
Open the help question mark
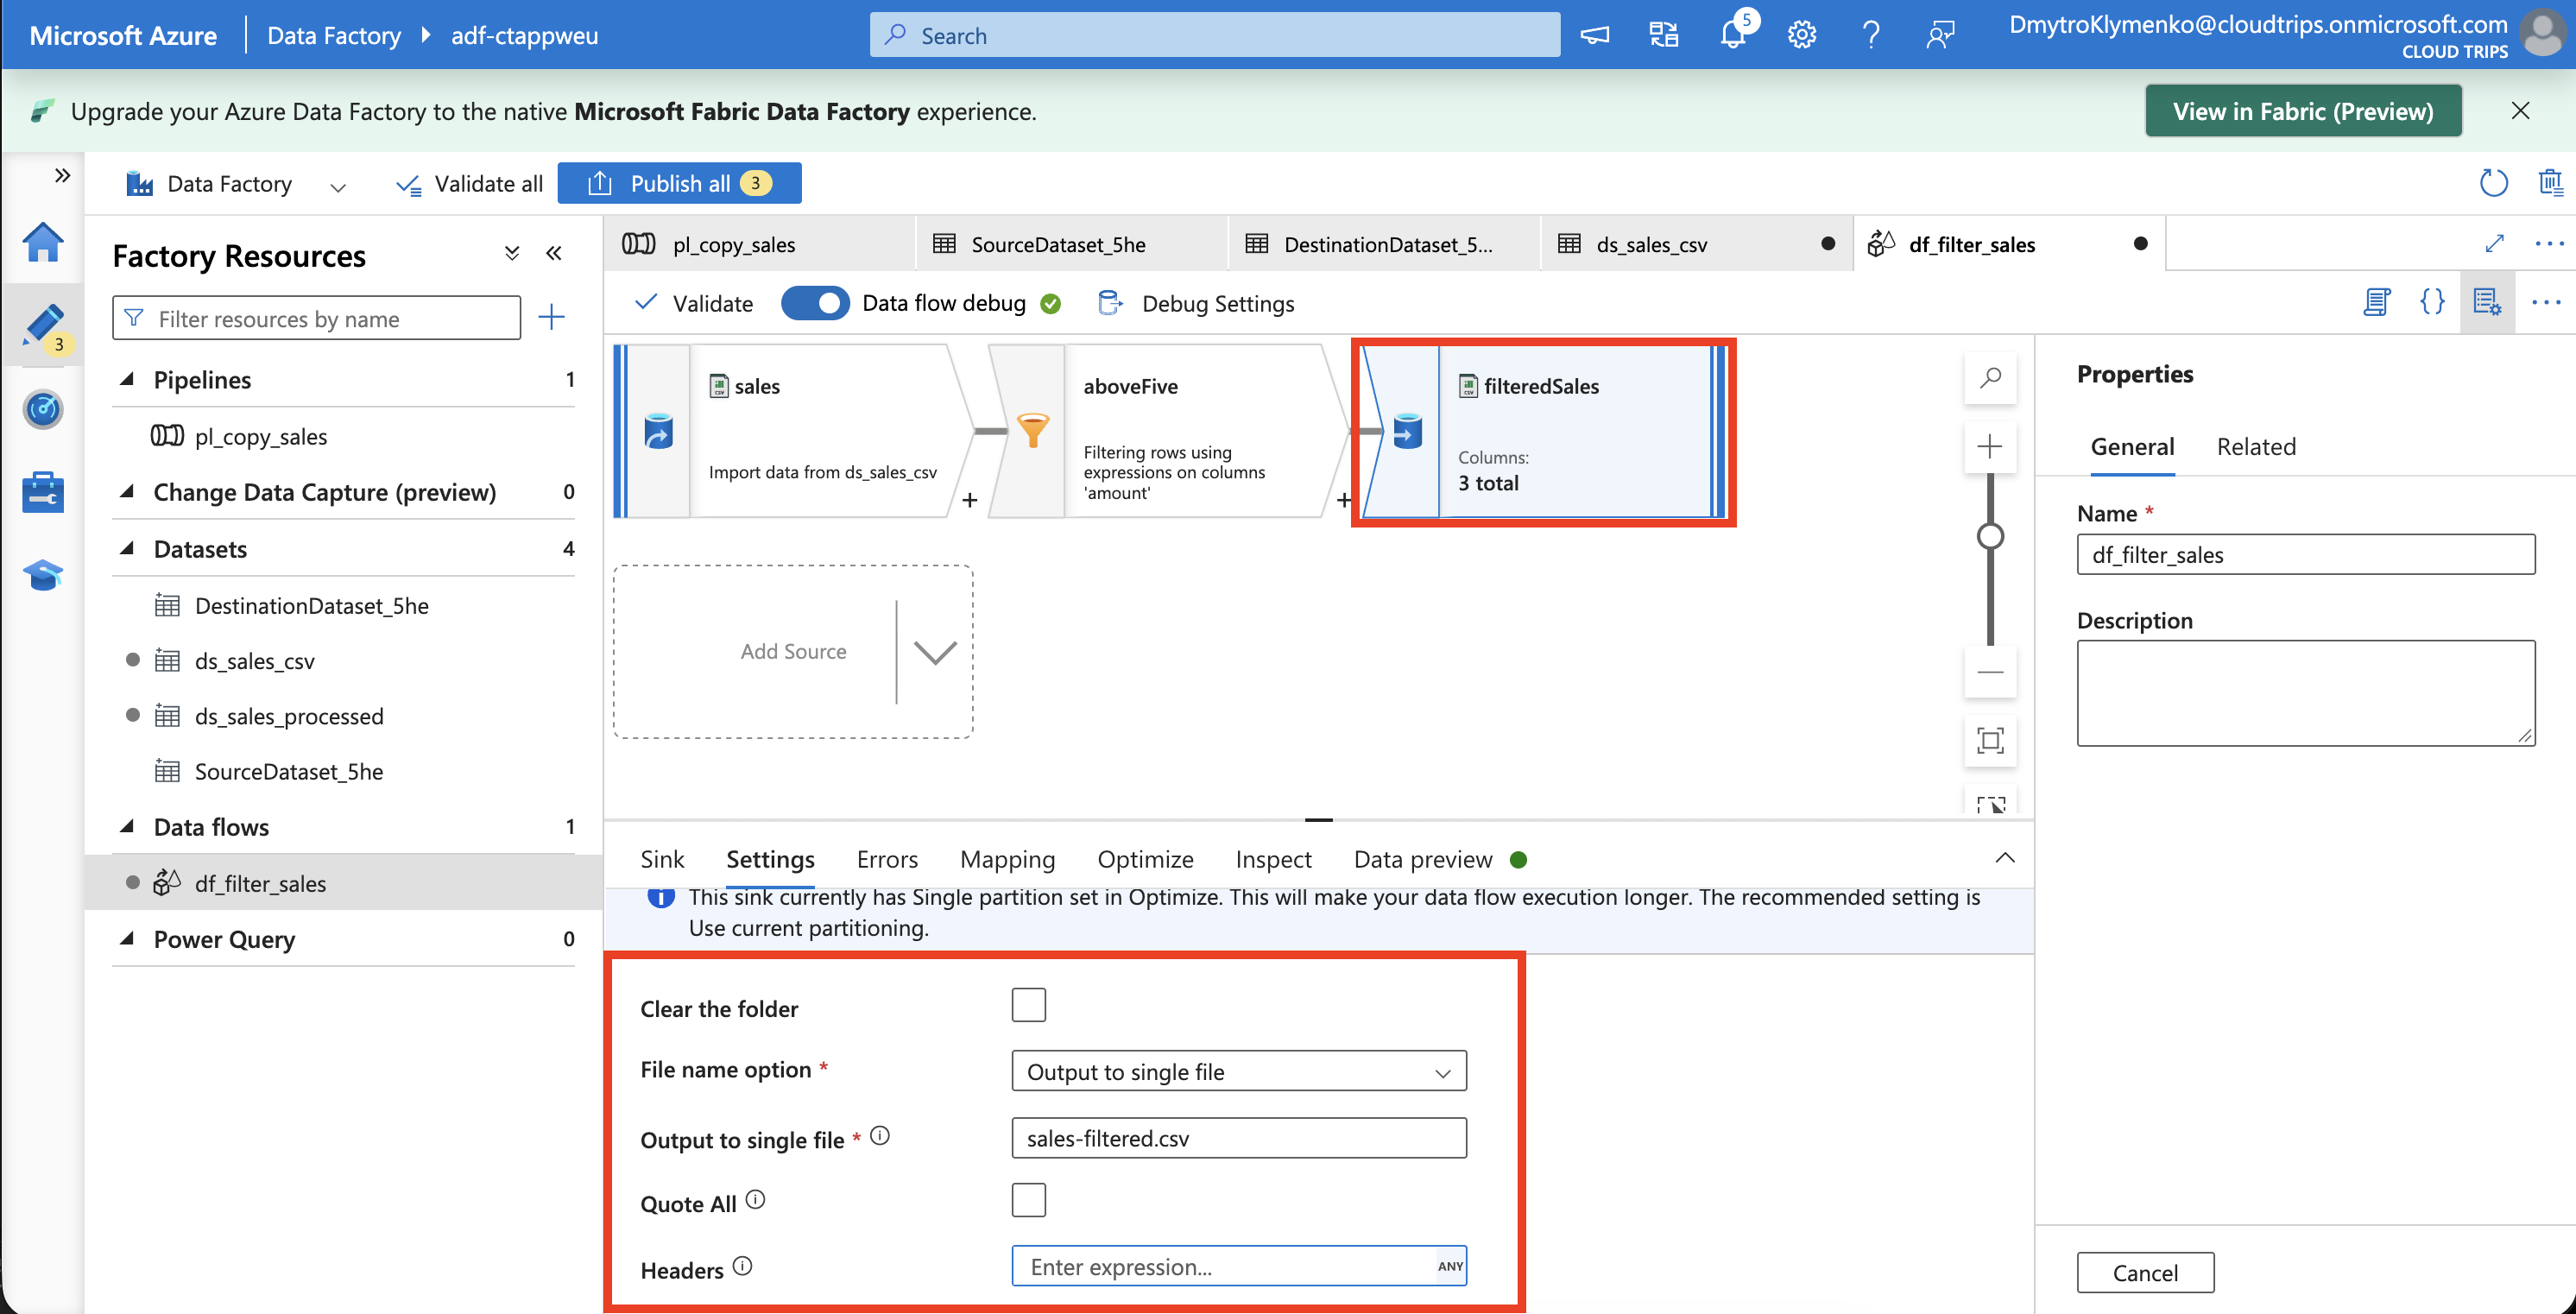pos(1871,35)
